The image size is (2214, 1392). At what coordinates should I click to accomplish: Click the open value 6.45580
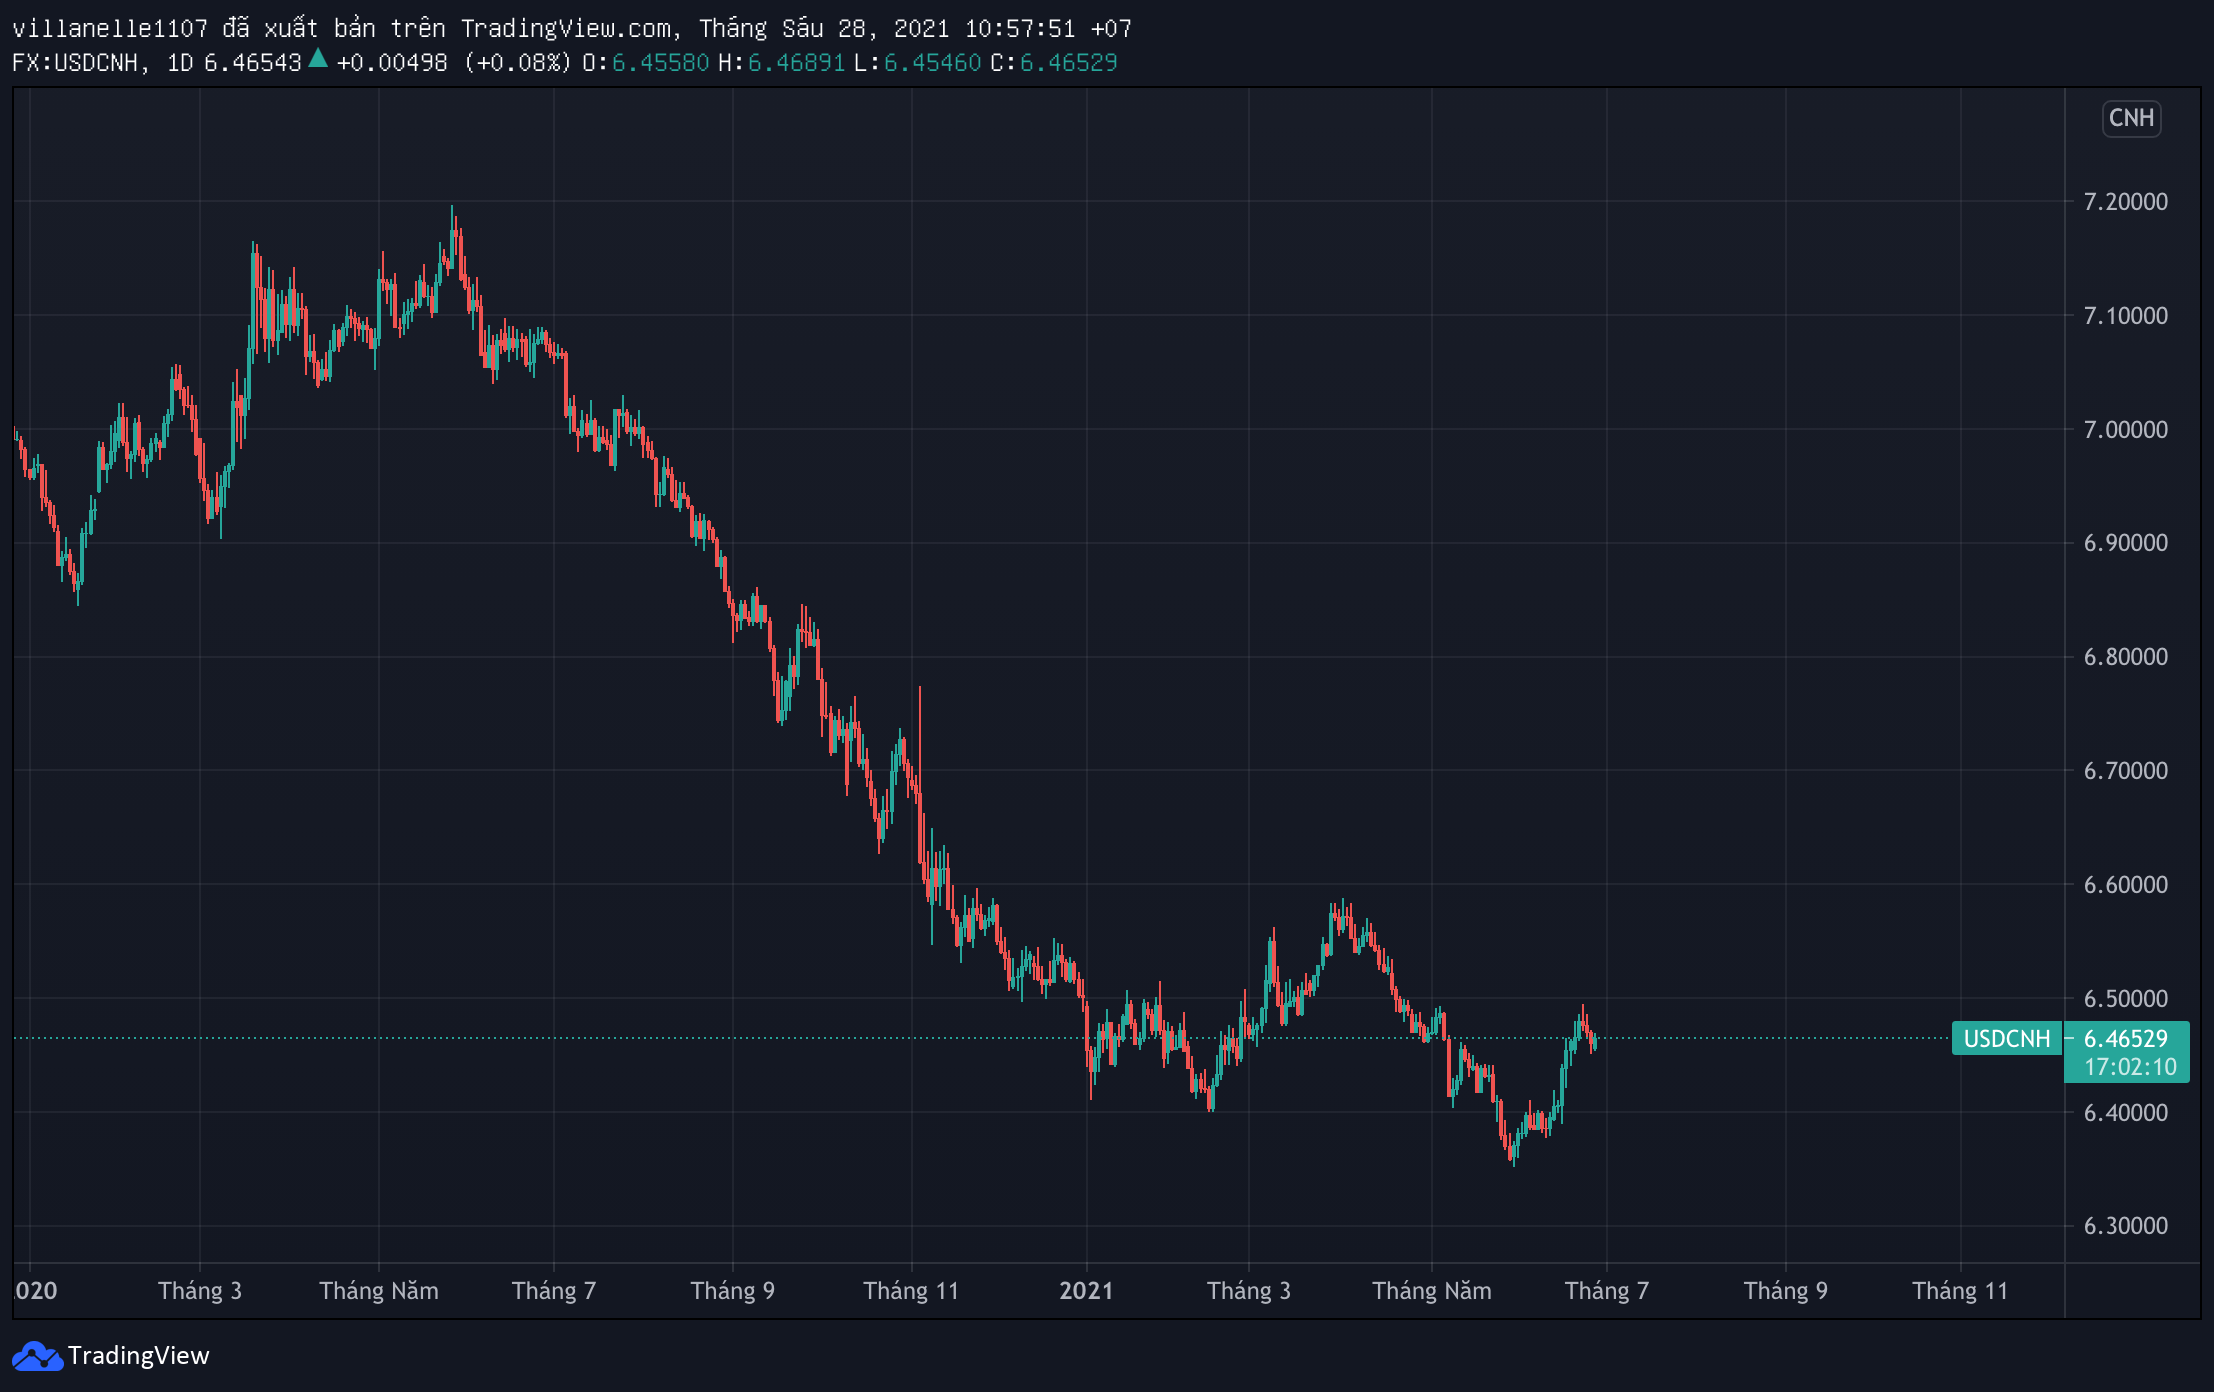pos(660,63)
